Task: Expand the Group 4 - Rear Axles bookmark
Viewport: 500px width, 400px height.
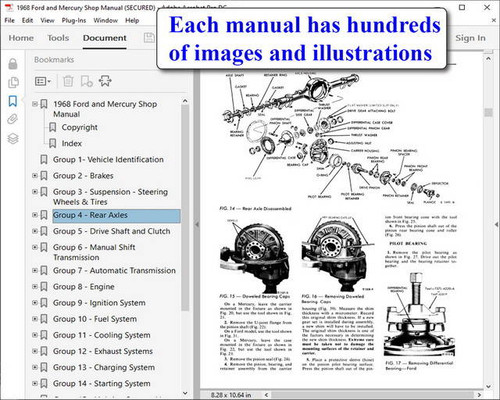Action: click(35, 215)
